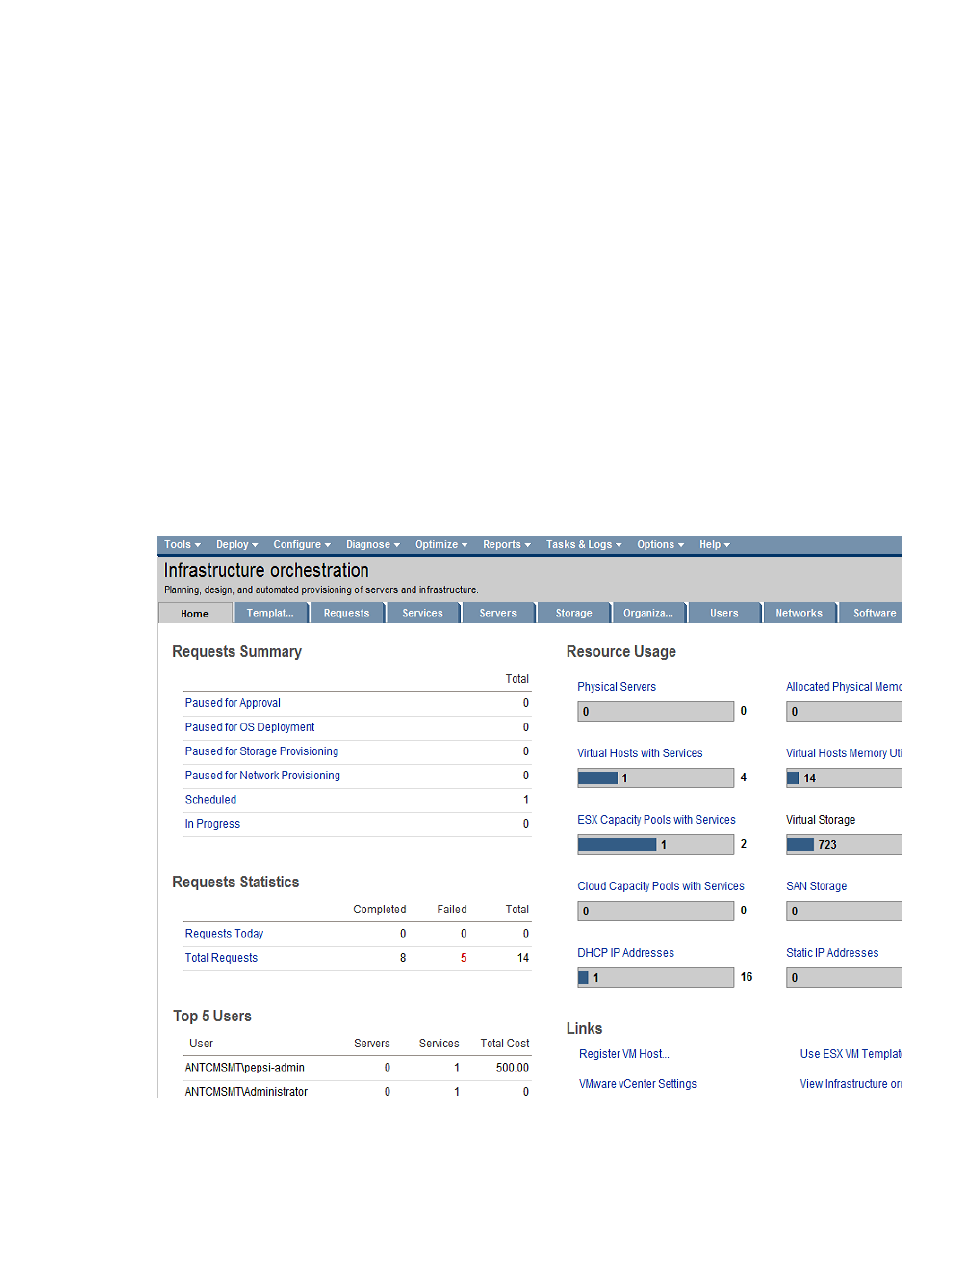Image resolution: width=954 pixels, height=1270 pixels.
Task: Open the Networks tab
Action: point(800,613)
